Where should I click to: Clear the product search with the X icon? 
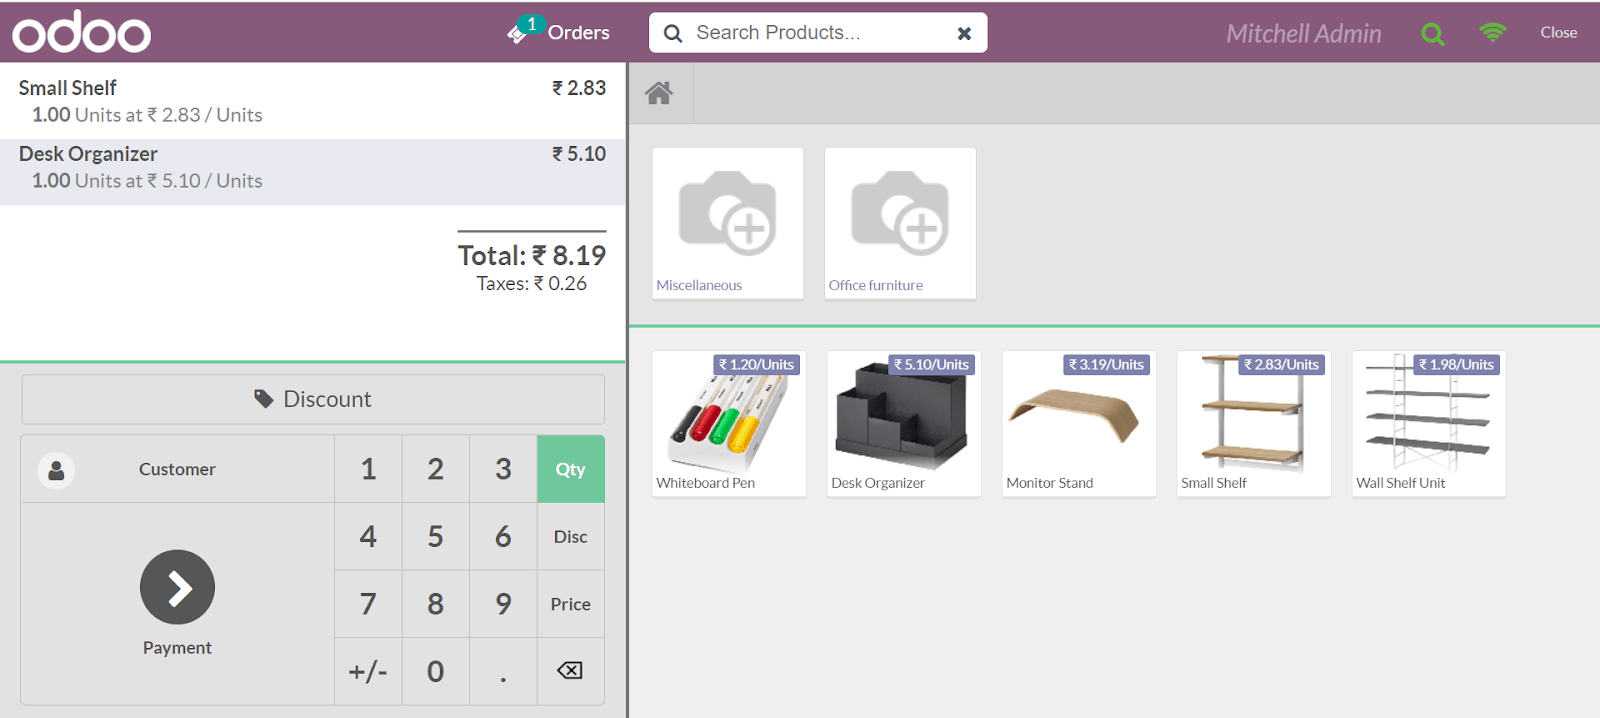[x=964, y=33]
